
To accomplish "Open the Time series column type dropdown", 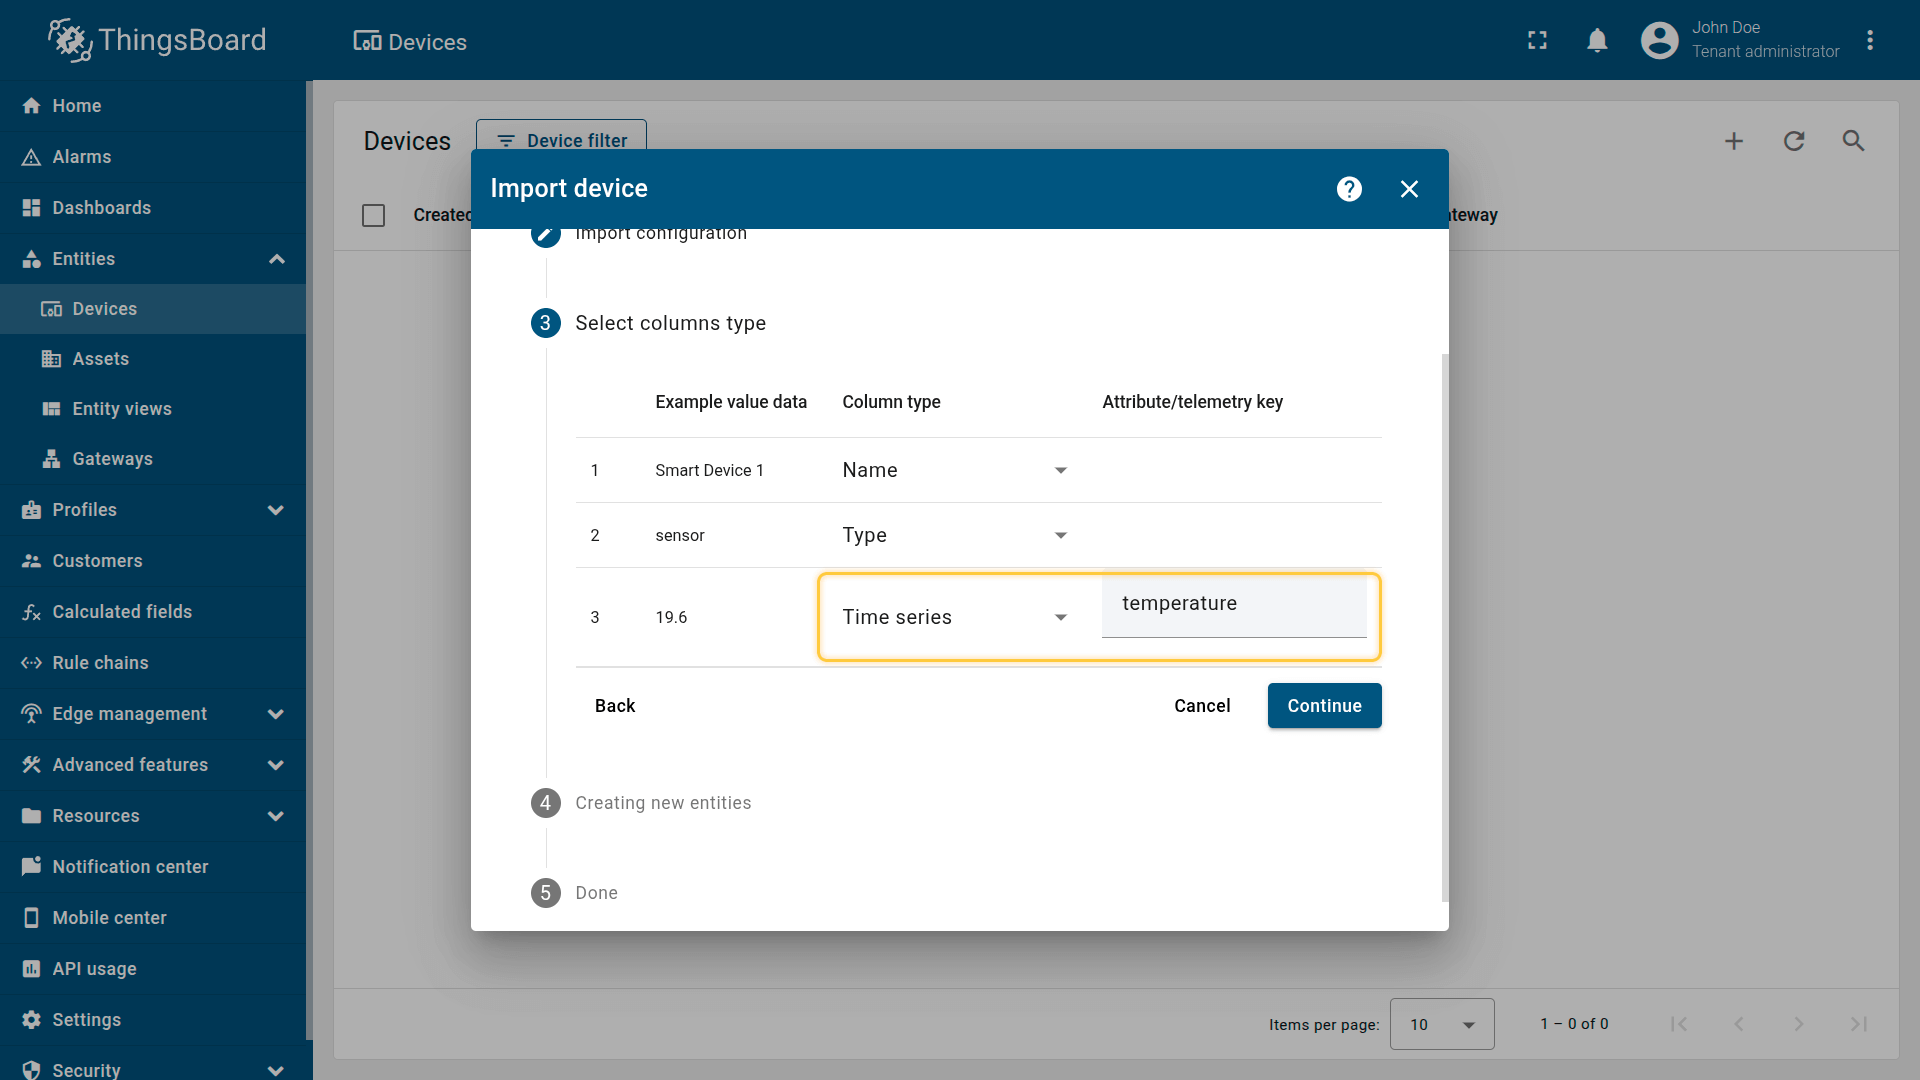I will (x=955, y=617).
